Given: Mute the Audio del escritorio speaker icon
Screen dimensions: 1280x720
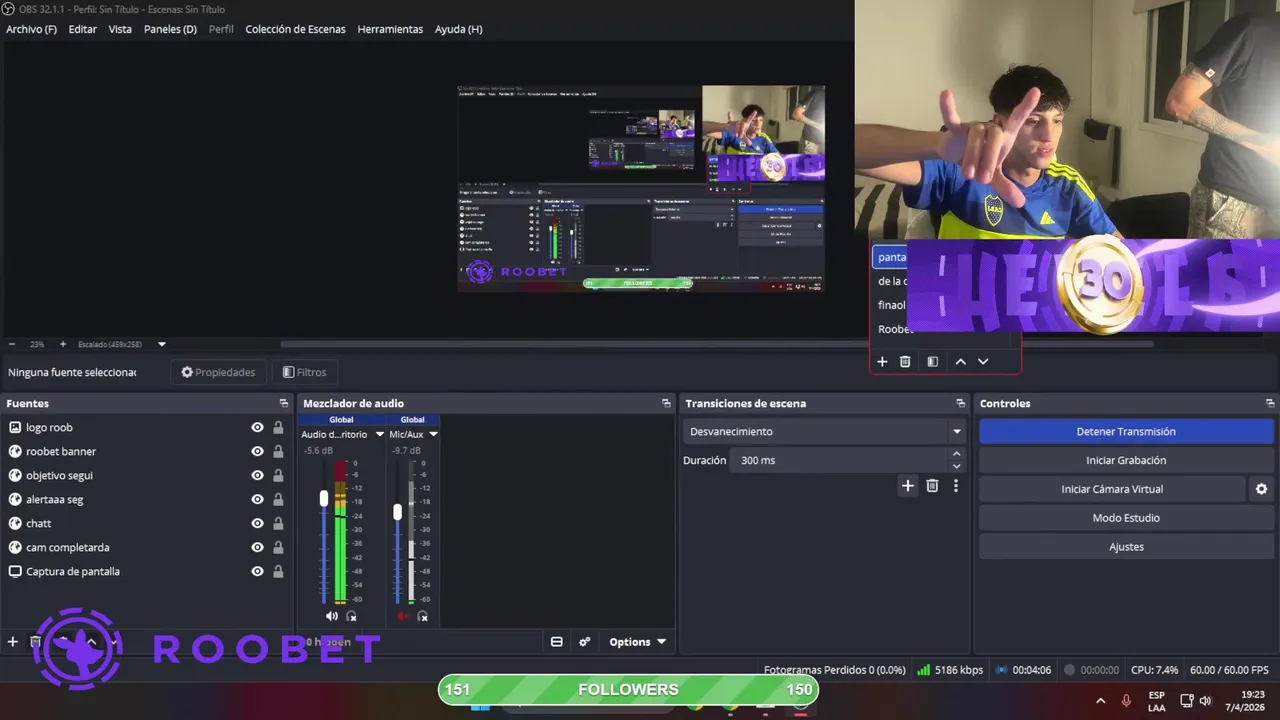Looking at the screenshot, I should tap(332, 616).
